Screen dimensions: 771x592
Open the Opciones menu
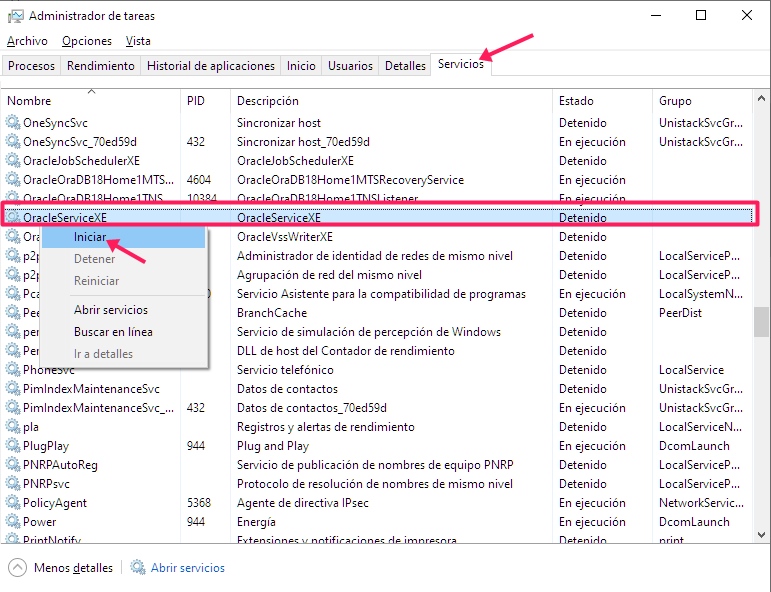pyautogui.click(x=87, y=41)
